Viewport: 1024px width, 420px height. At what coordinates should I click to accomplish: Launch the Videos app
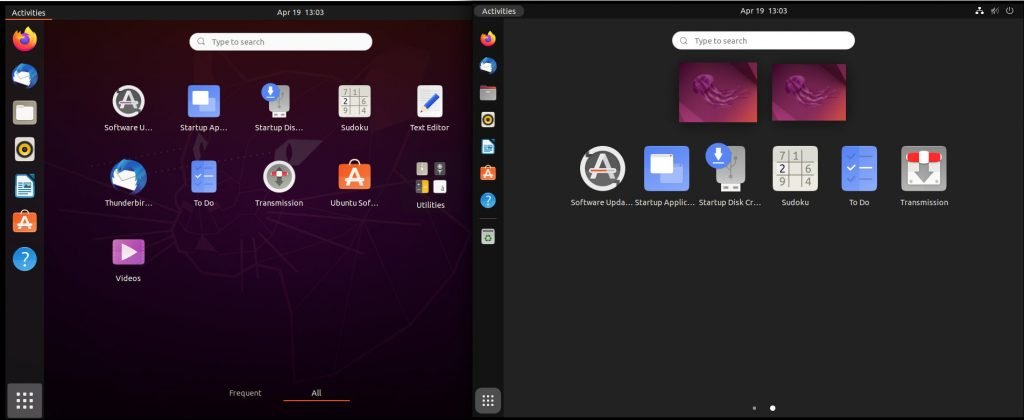[x=129, y=259]
